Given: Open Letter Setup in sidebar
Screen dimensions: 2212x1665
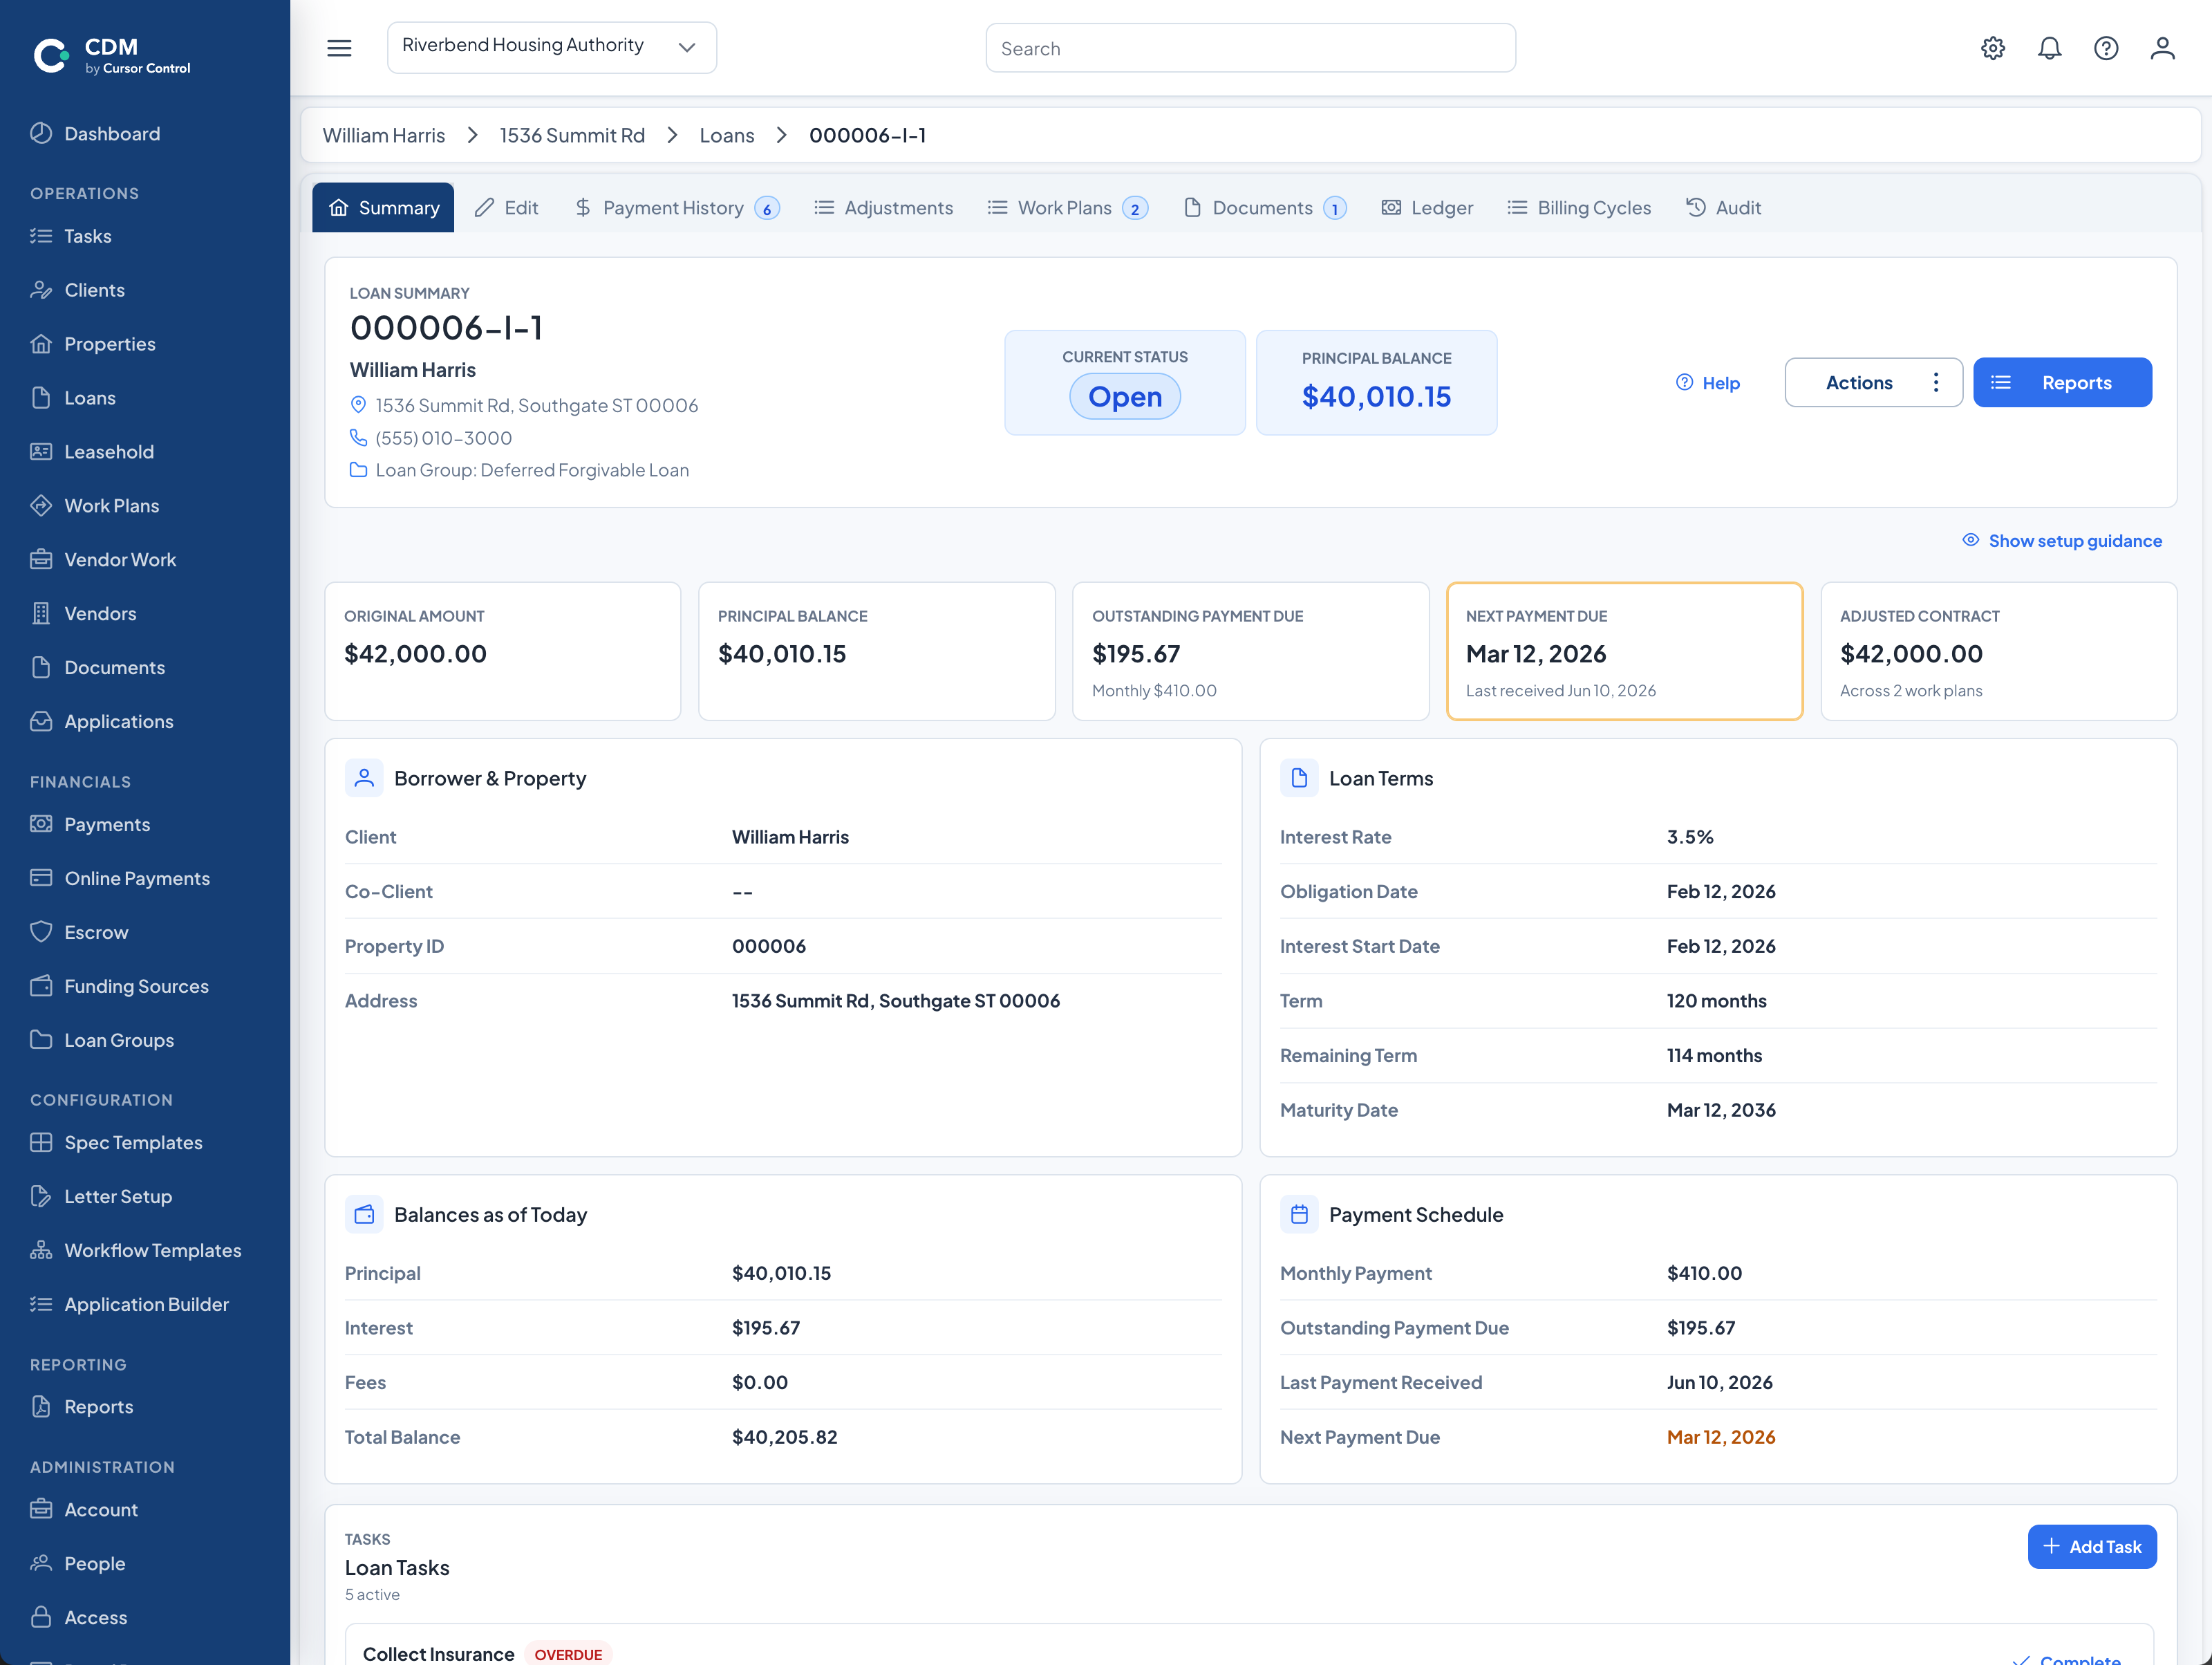Looking at the screenshot, I should [118, 1197].
